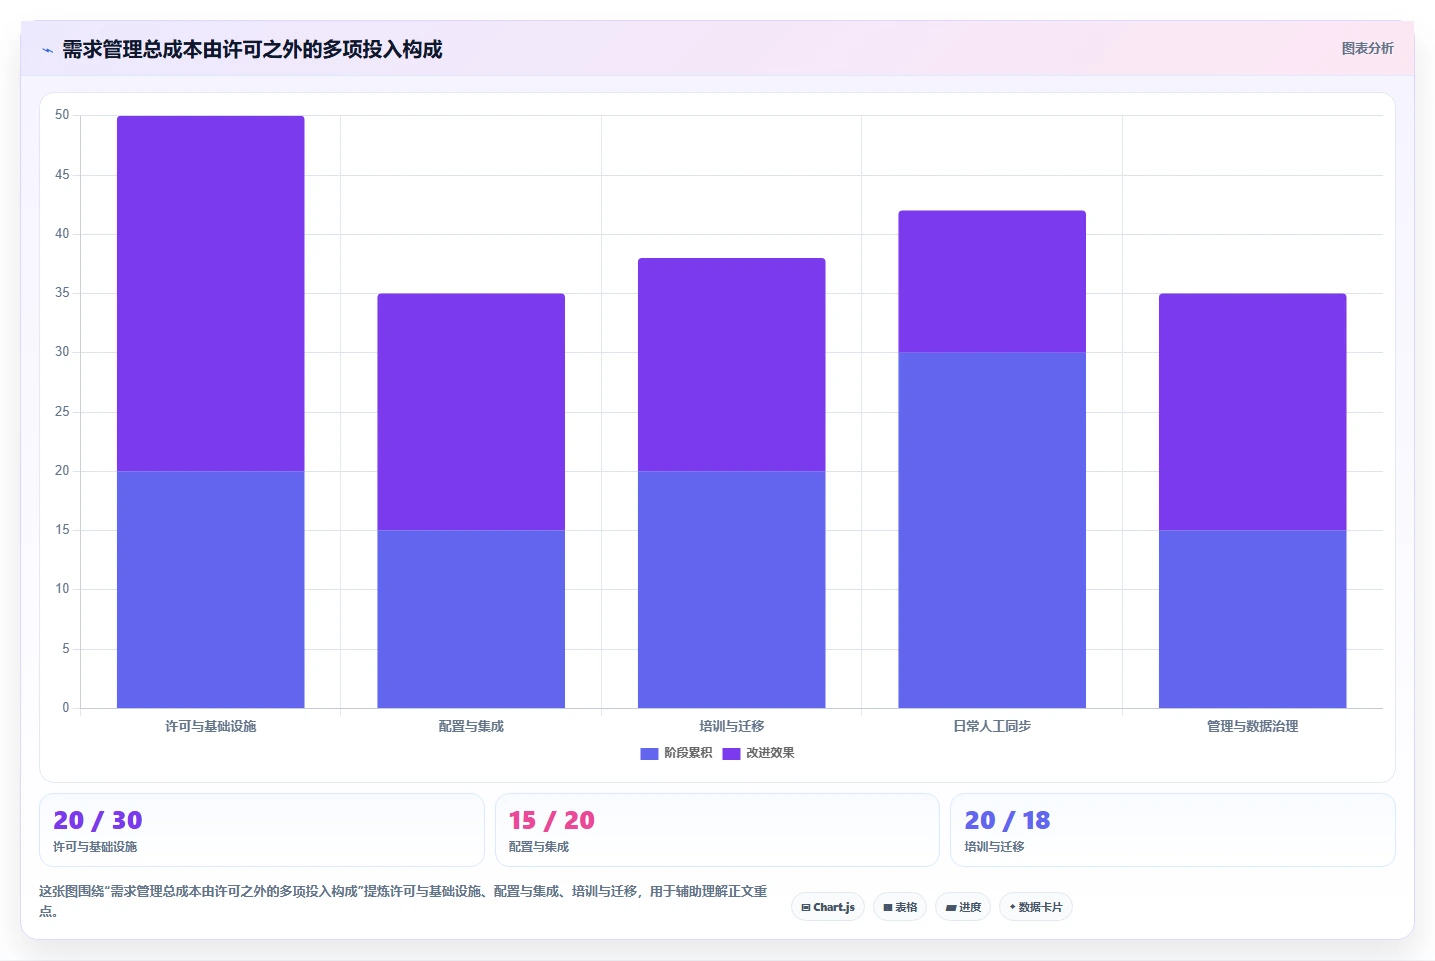Viewport: 1435px width, 961px height.
Task: Click the purple segment of 培训与迁移 bar
Action: [x=732, y=364]
